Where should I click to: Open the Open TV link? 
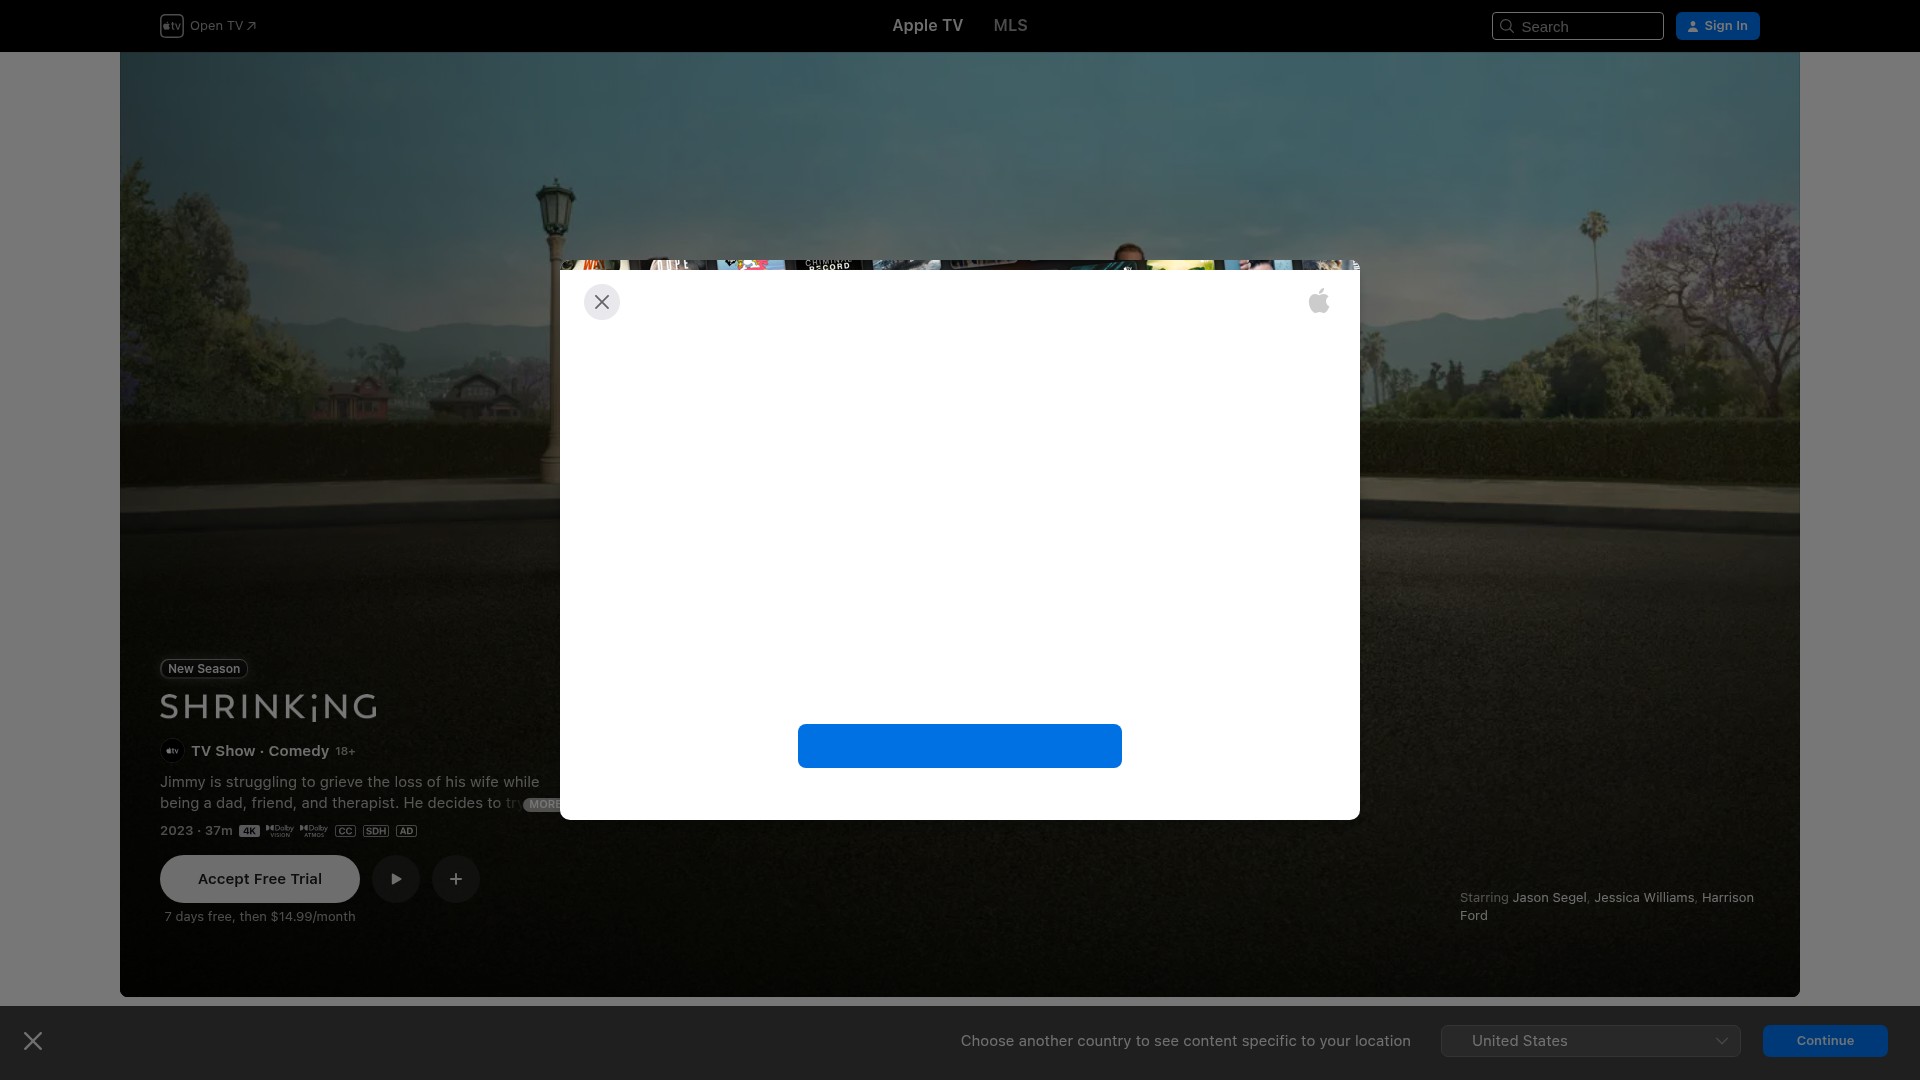(223, 26)
